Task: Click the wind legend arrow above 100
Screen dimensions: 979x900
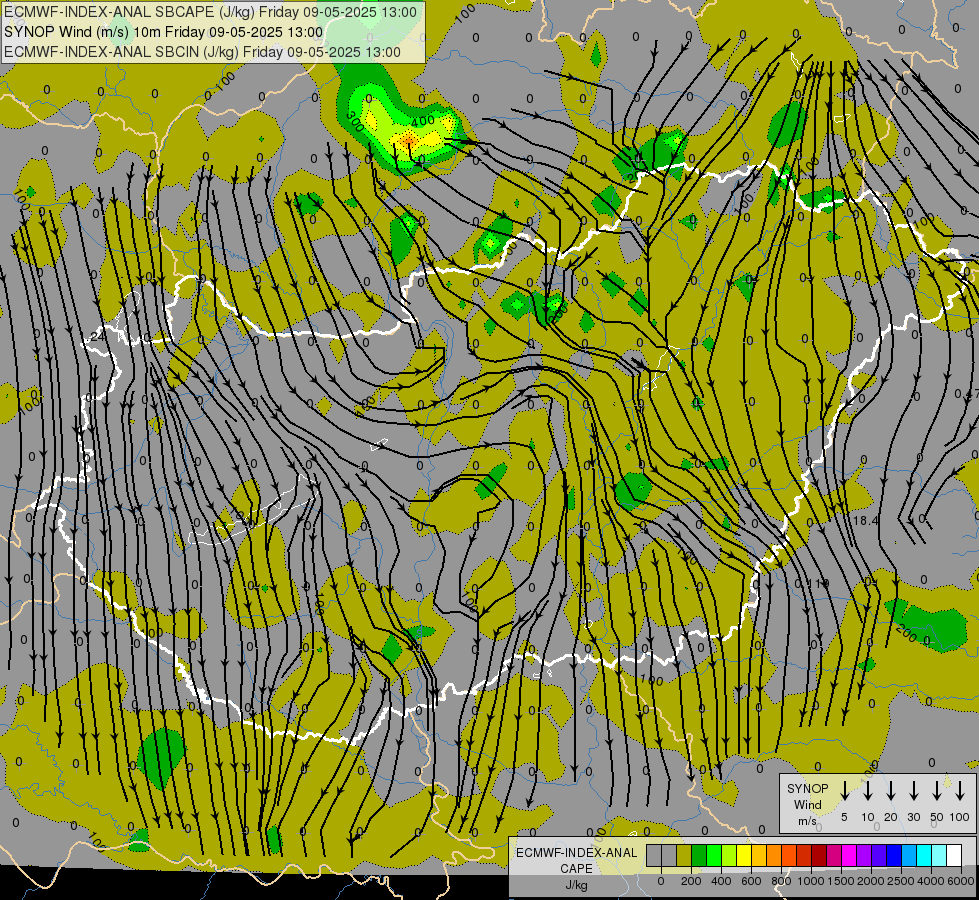Action: [x=960, y=790]
